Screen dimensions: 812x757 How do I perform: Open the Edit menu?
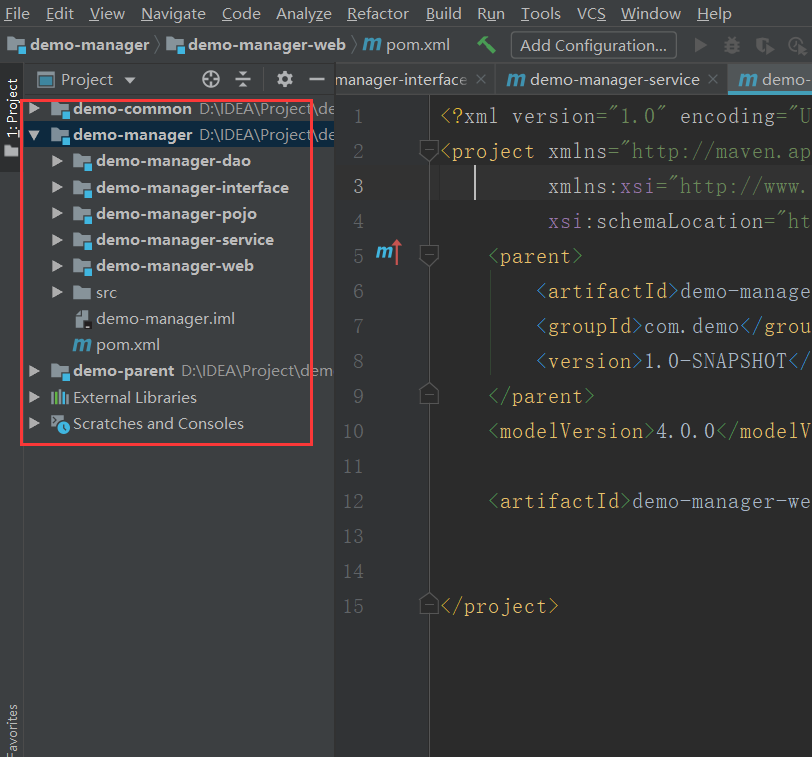point(60,13)
